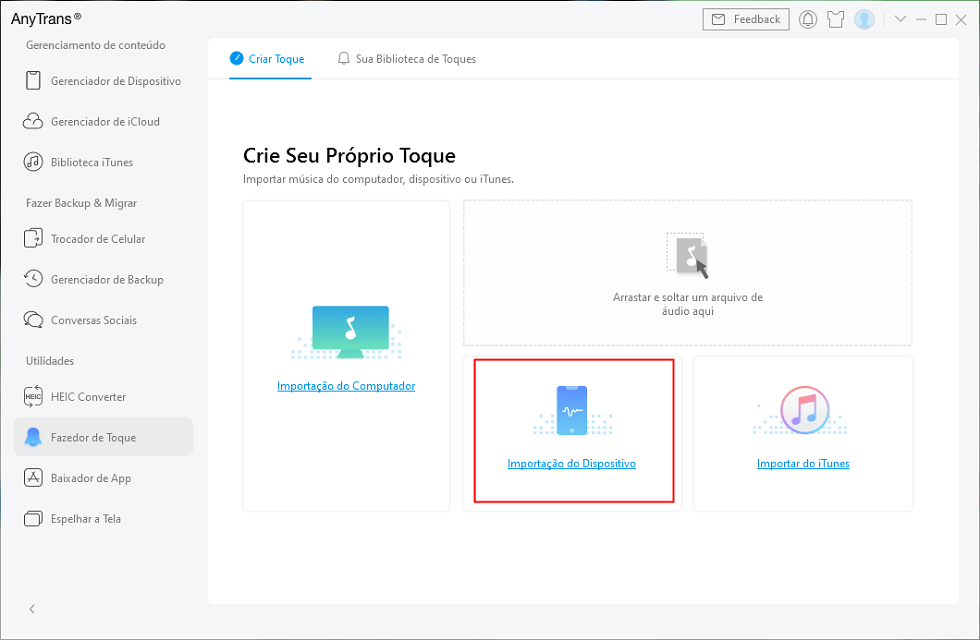Image resolution: width=980 pixels, height=640 pixels.
Task: Switch to Sua Biblioteca de Toques tab
Action: tap(406, 59)
